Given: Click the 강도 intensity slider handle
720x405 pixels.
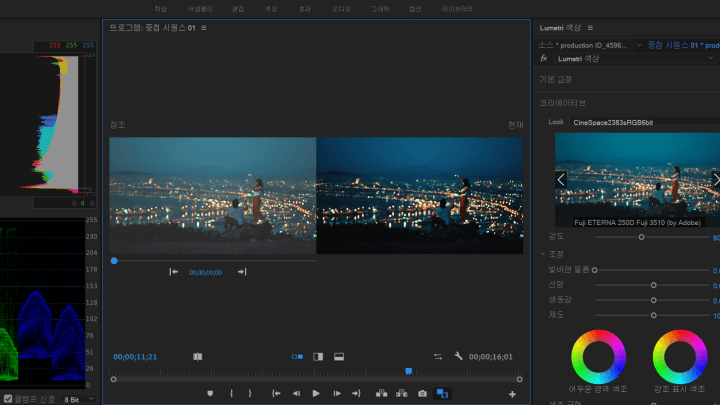Looking at the screenshot, I should coord(641,237).
